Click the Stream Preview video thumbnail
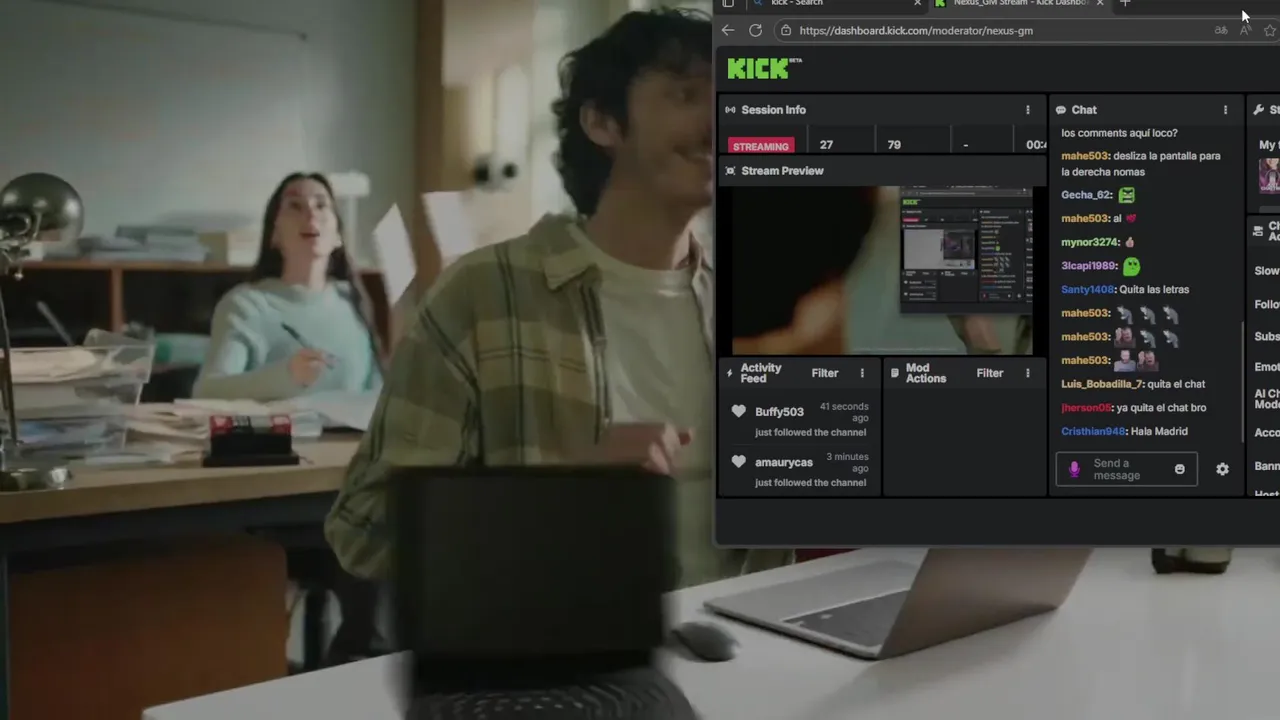 (x=882, y=270)
